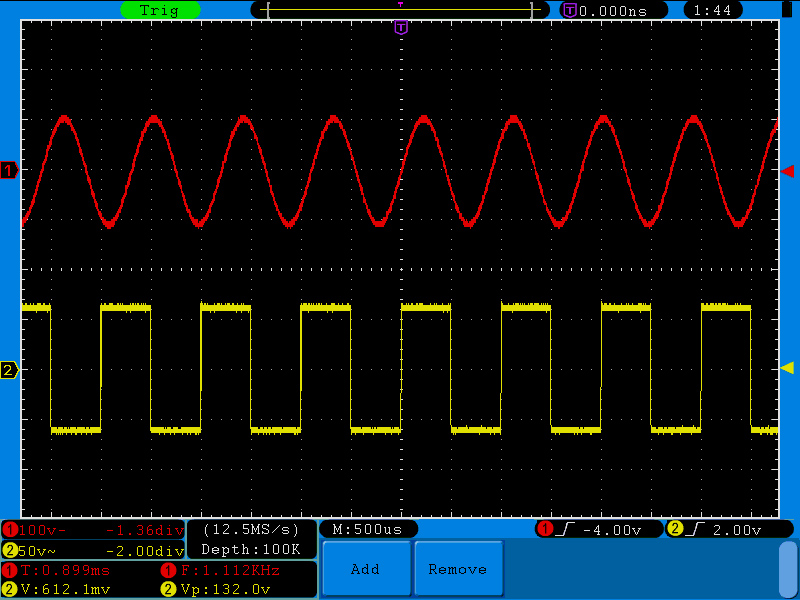Click the waveform memory position bar
Viewport: 800px width, 600px height.
[x=401, y=10]
